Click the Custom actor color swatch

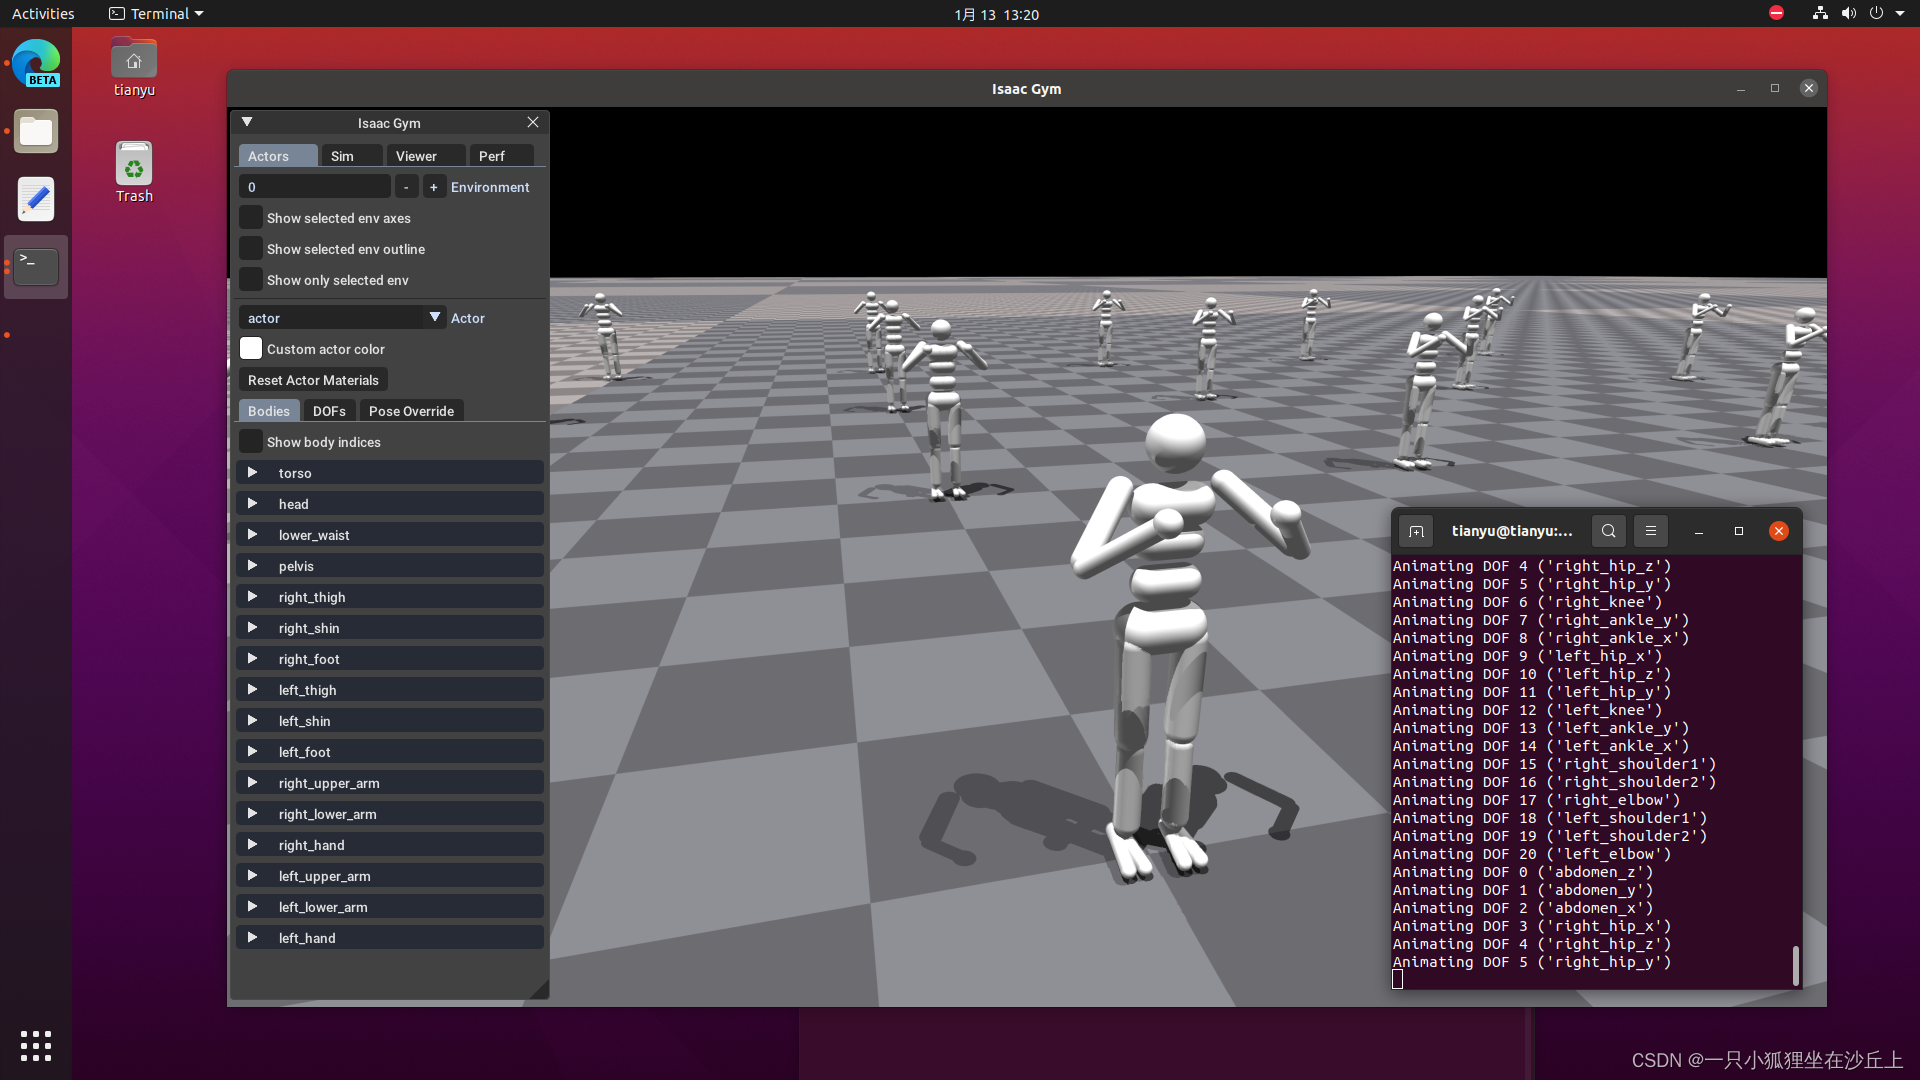coord(251,349)
